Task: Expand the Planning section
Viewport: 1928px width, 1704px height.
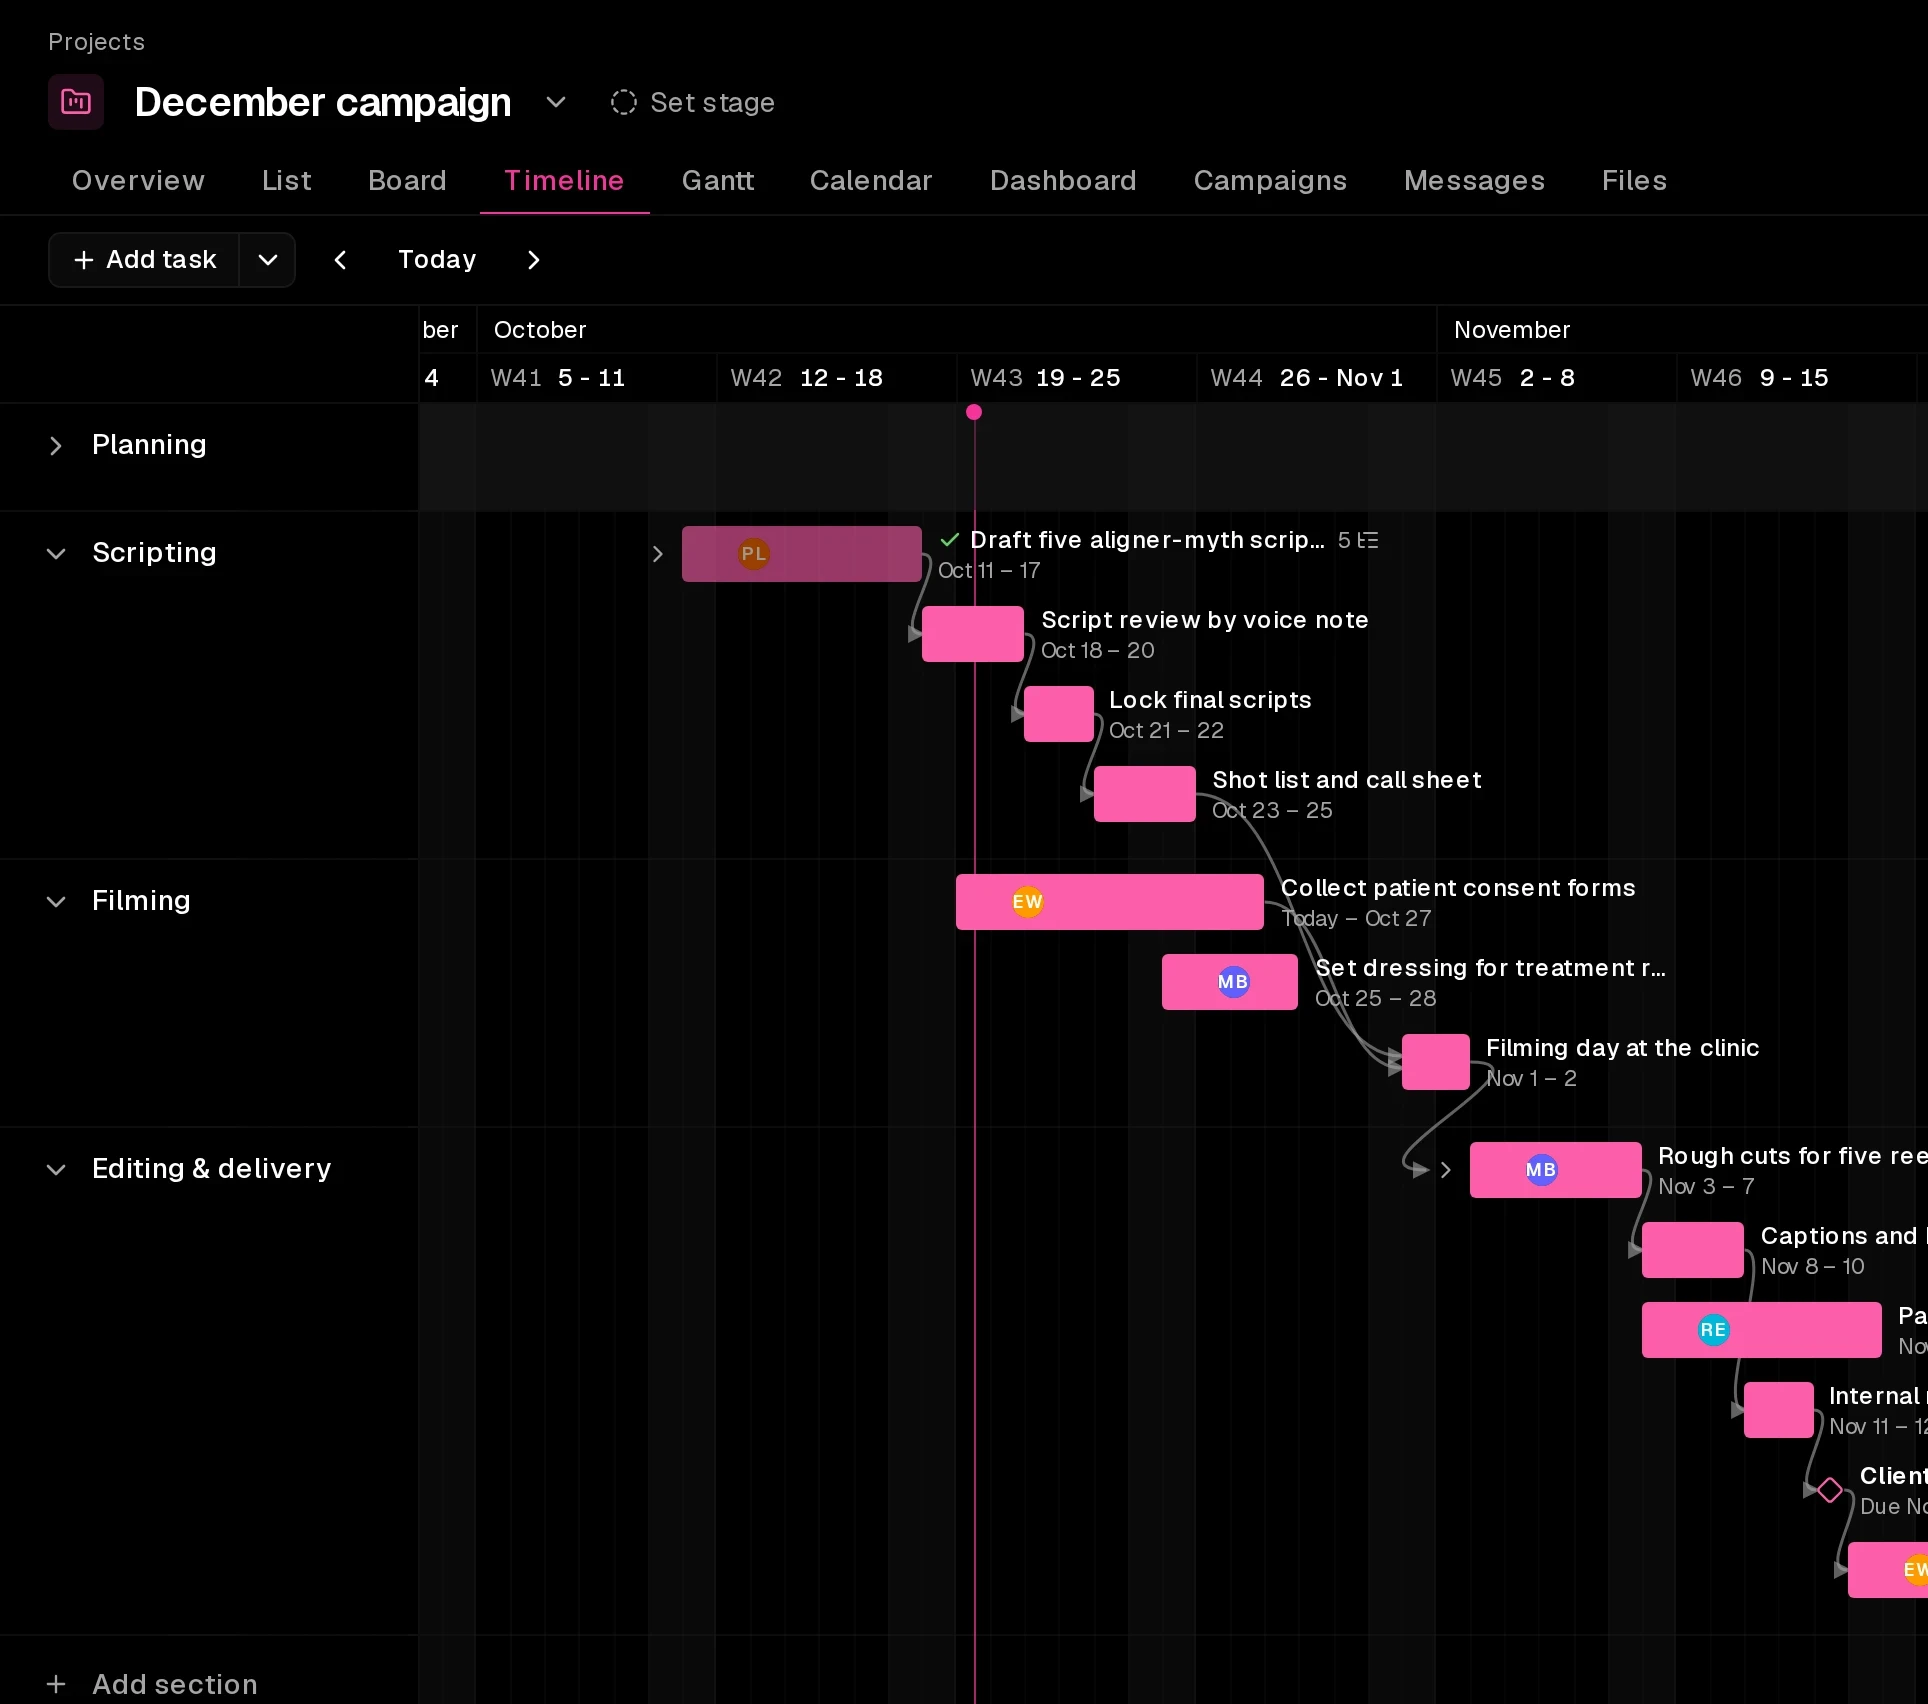Action: (x=56, y=446)
